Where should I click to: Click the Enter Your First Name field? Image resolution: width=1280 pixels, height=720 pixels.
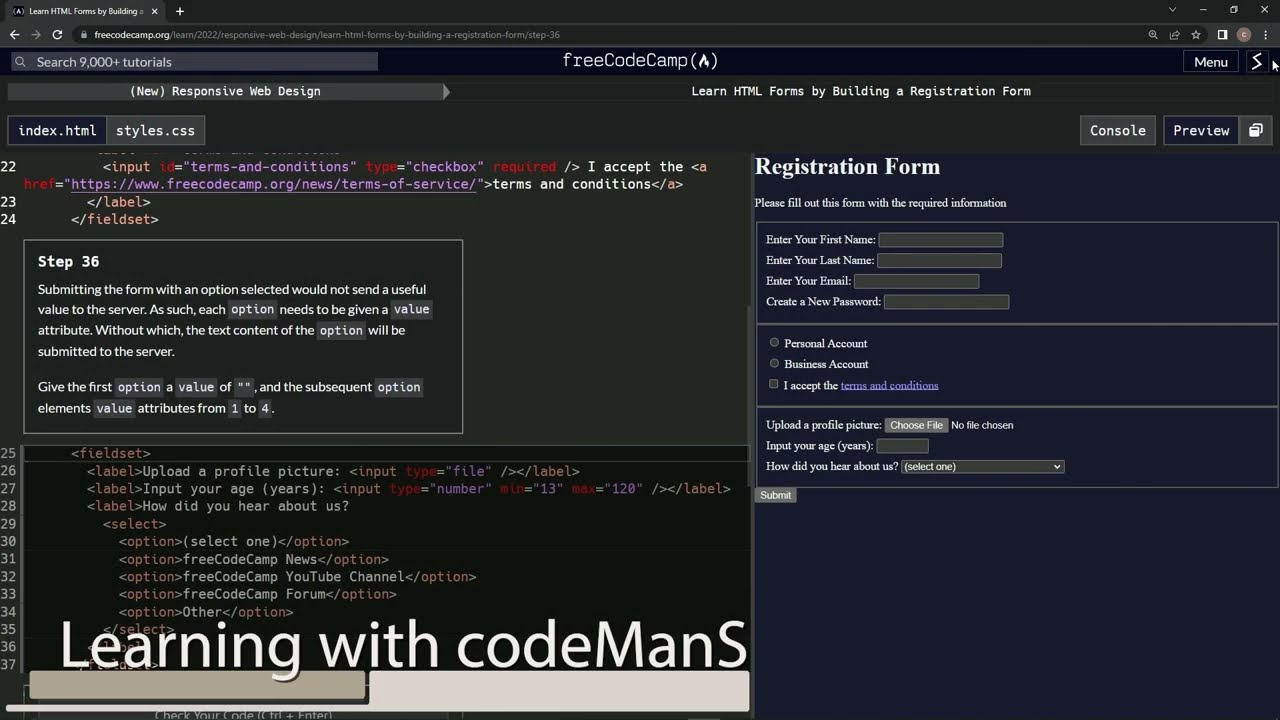coord(941,240)
